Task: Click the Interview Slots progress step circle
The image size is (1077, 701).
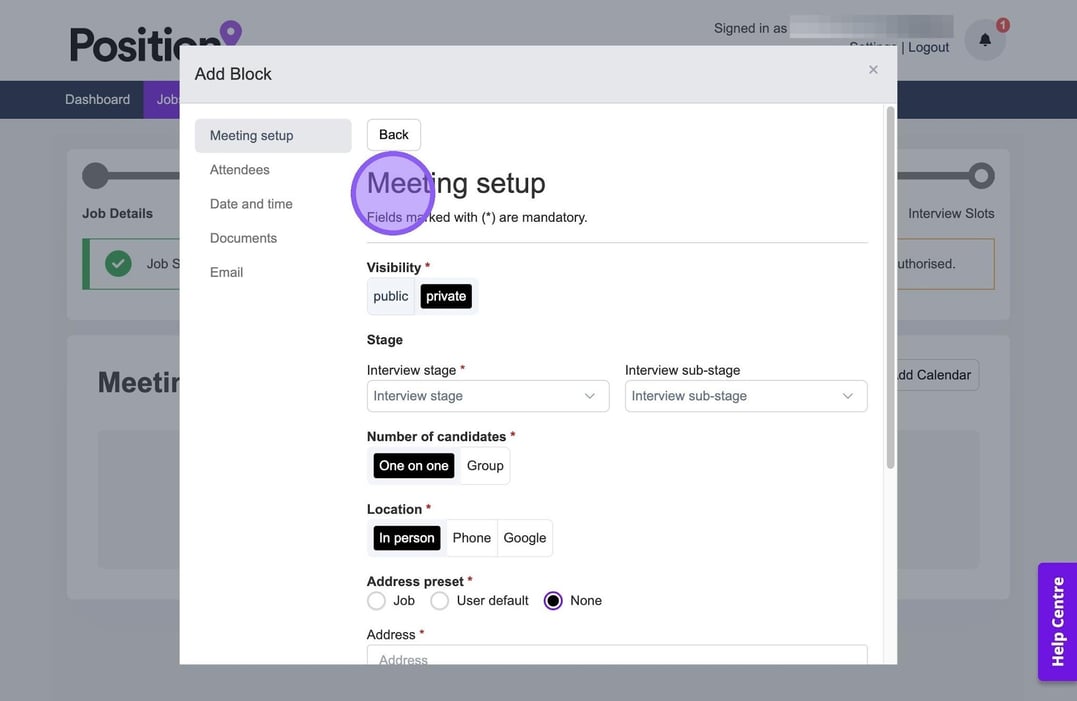Action: coord(981,176)
